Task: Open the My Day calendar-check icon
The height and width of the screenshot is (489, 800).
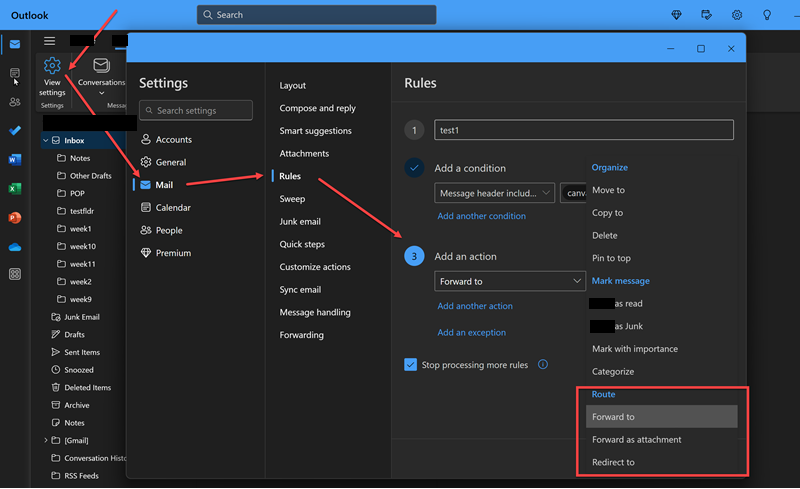Action: 707,15
